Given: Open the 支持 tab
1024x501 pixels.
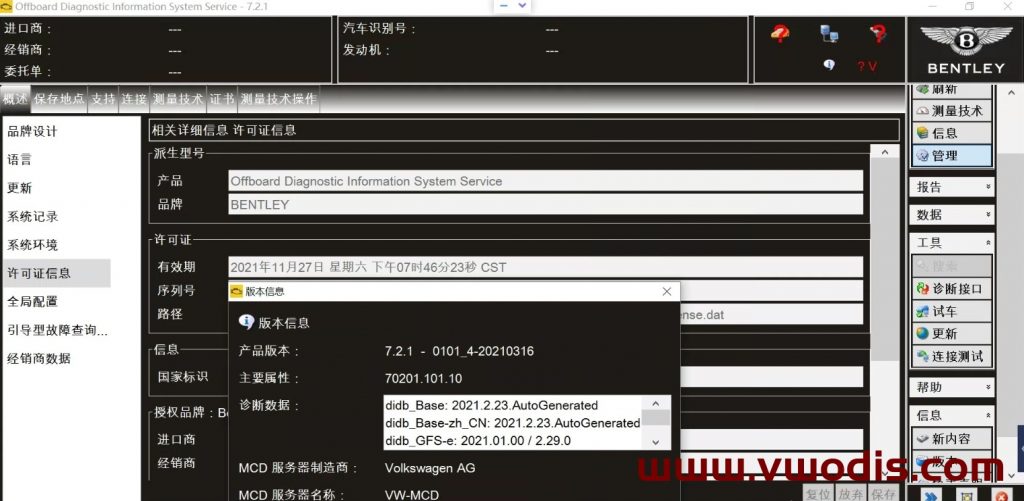Looking at the screenshot, I should (103, 99).
